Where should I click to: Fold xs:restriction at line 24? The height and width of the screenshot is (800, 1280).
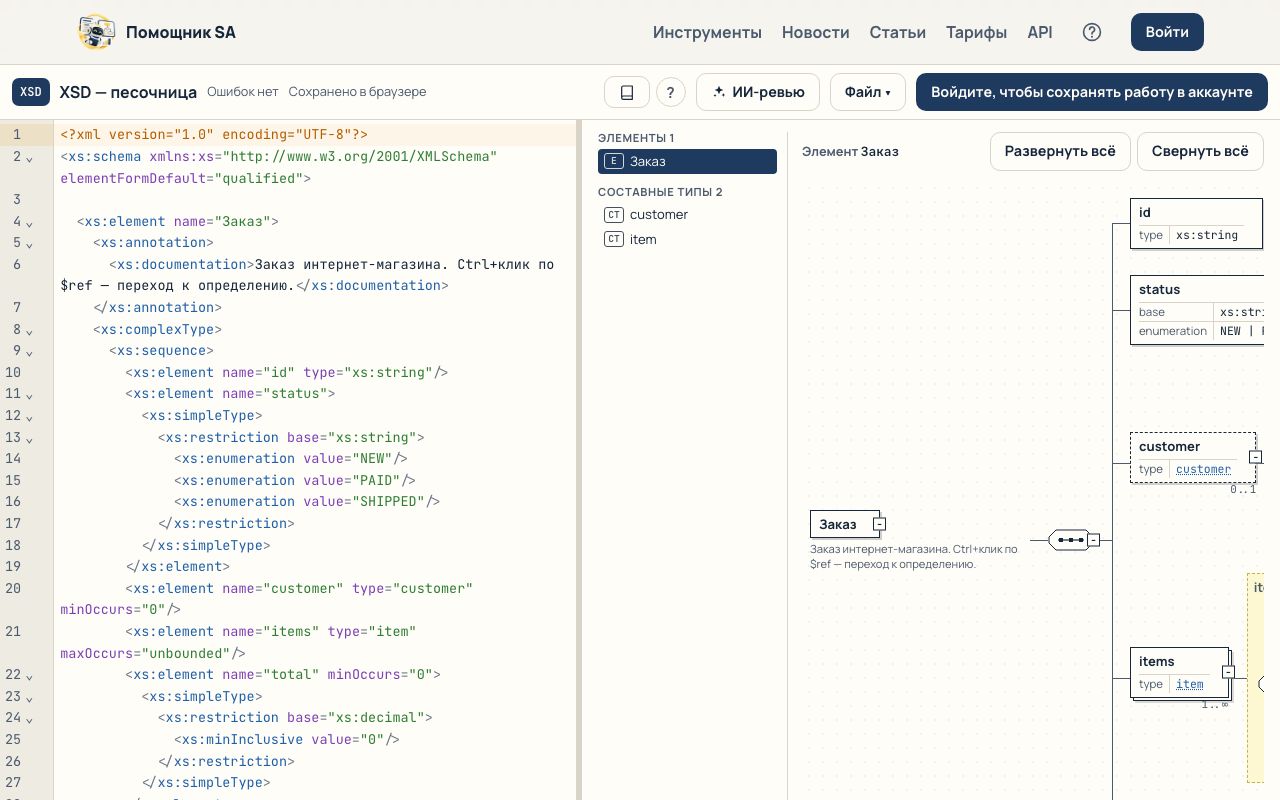coord(29,719)
